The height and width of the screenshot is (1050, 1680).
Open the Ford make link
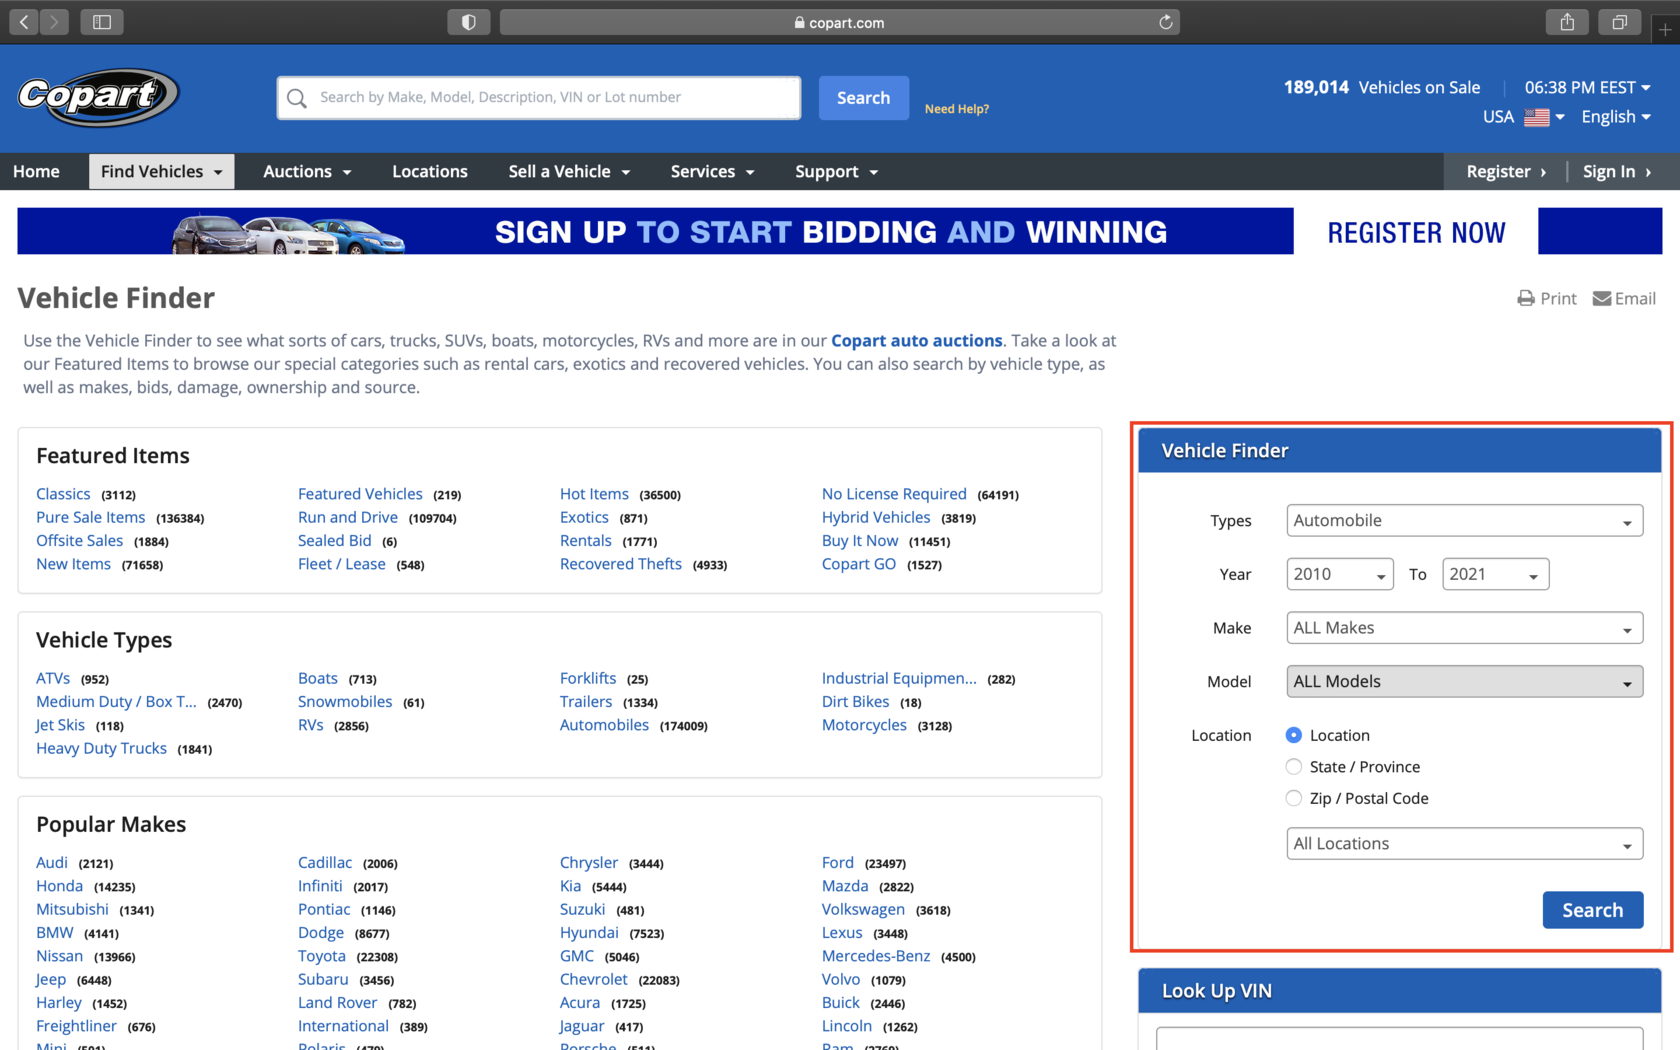pos(838,863)
